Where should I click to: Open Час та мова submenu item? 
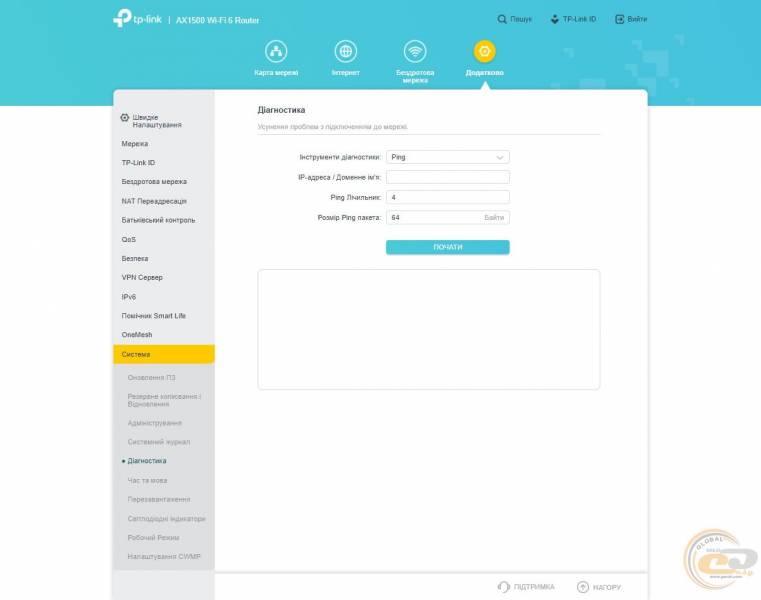click(147, 480)
